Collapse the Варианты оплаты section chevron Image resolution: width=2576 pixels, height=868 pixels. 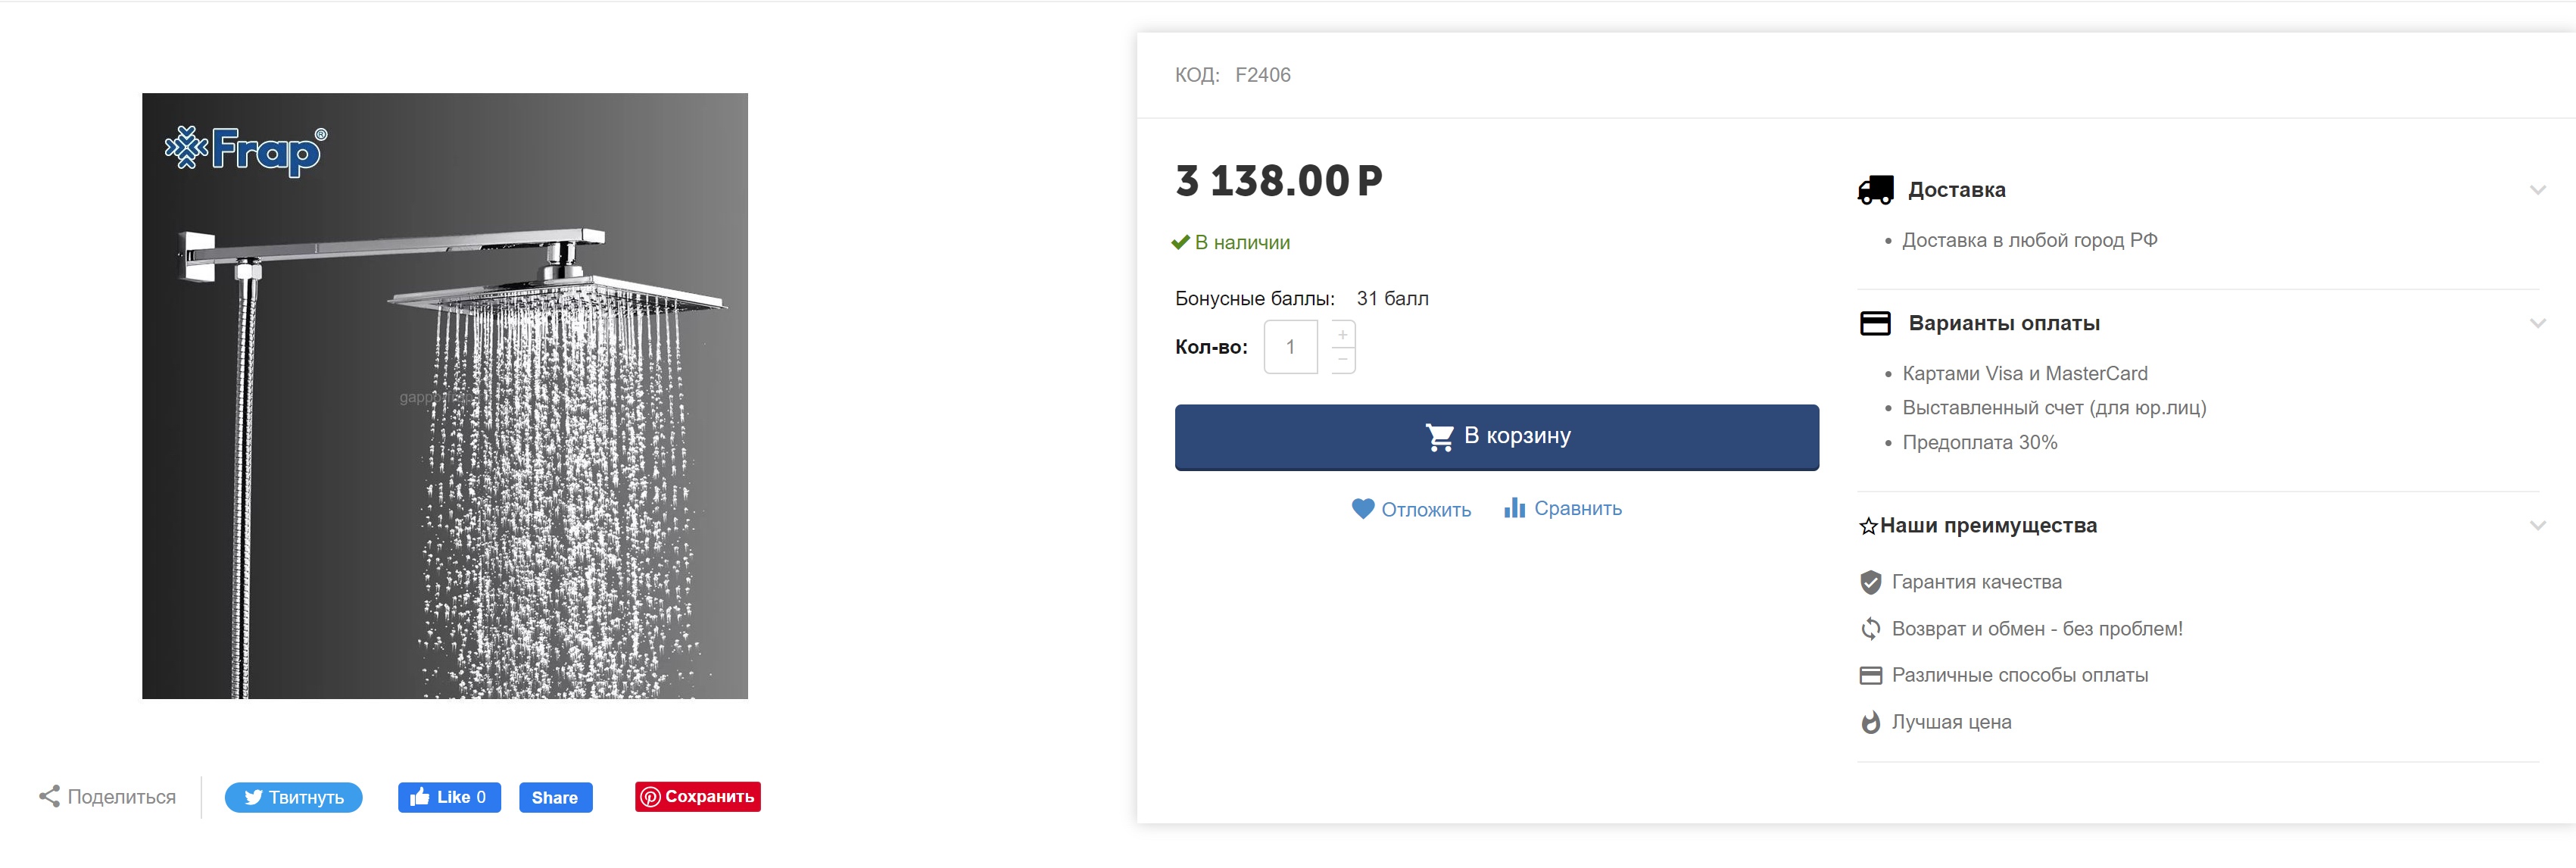click(x=2537, y=323)
